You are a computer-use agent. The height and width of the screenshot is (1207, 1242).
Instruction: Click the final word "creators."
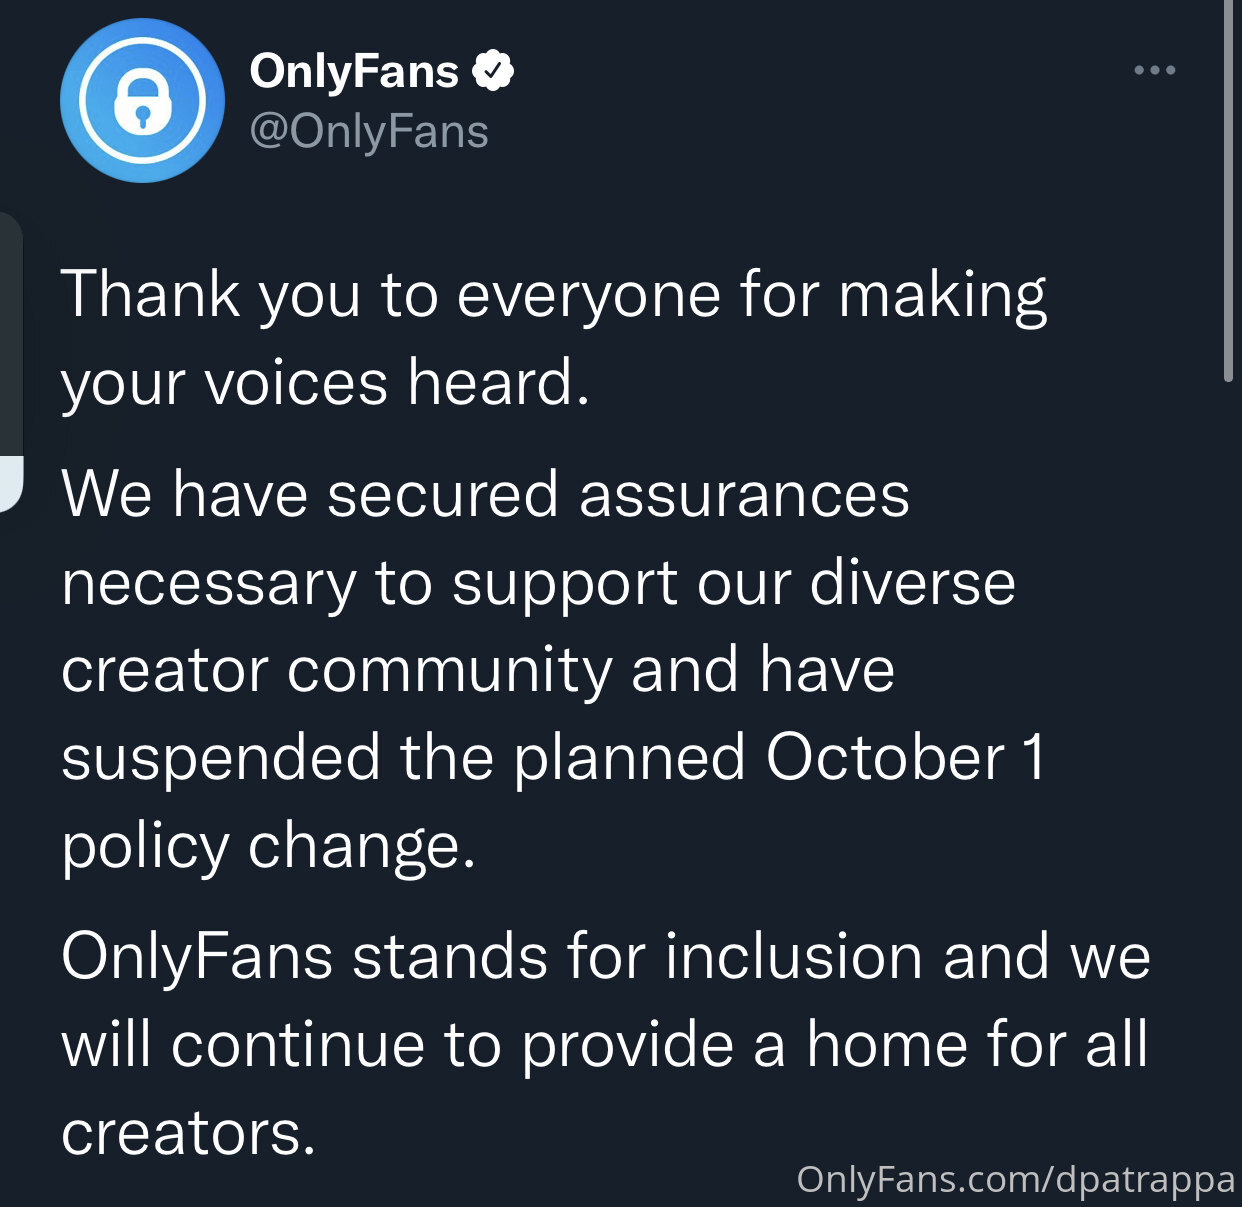tap(188, 1134)
